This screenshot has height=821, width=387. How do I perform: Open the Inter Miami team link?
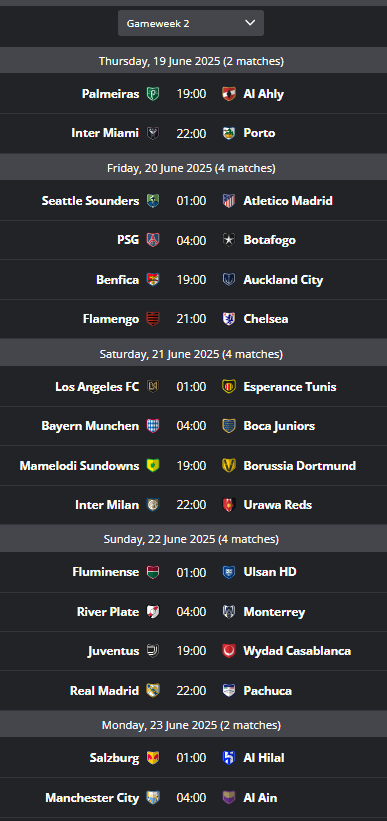click(105, 134)
